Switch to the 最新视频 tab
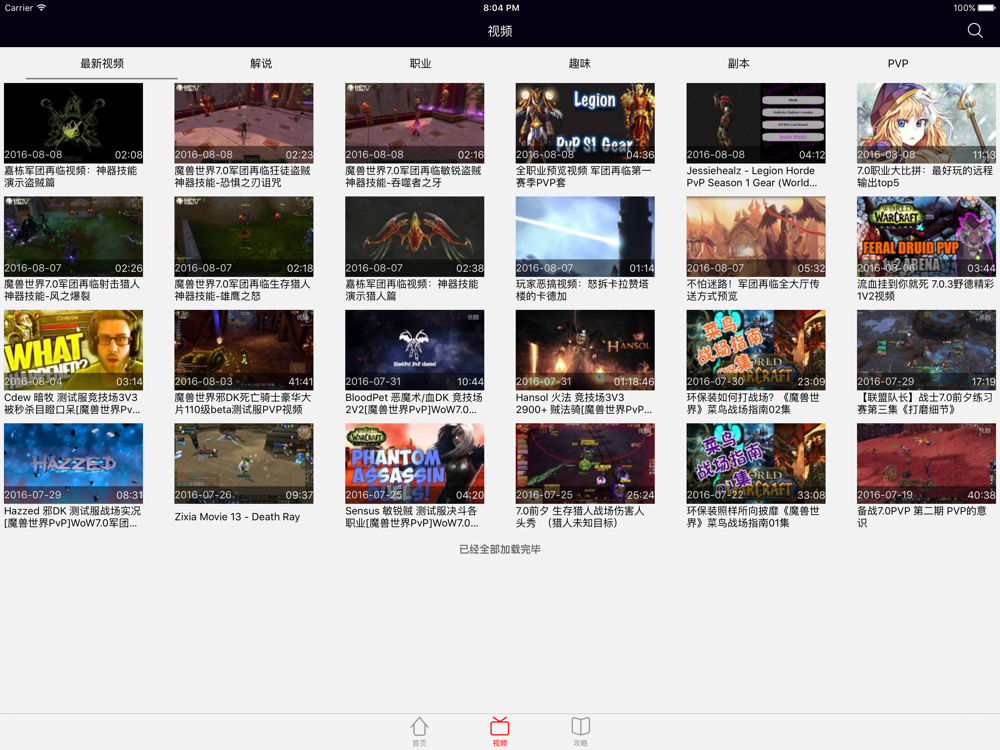The height and width of the screenshot is (750, 1000). pos(102,63)
